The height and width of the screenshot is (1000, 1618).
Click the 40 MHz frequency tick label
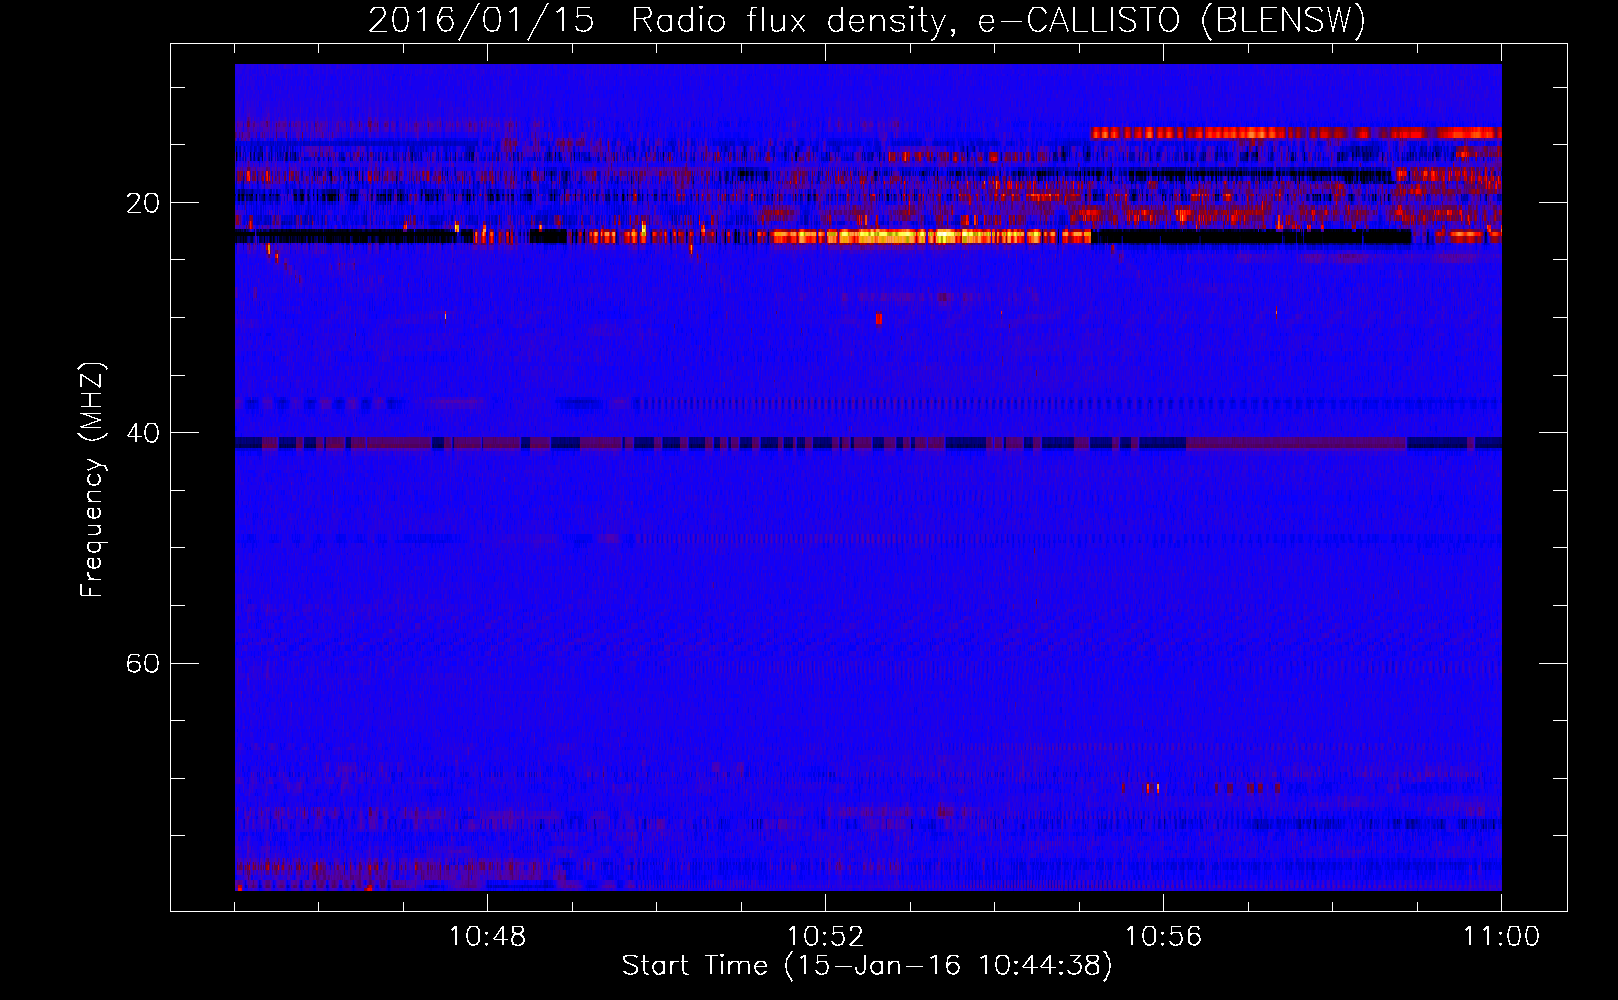point(143,433)
